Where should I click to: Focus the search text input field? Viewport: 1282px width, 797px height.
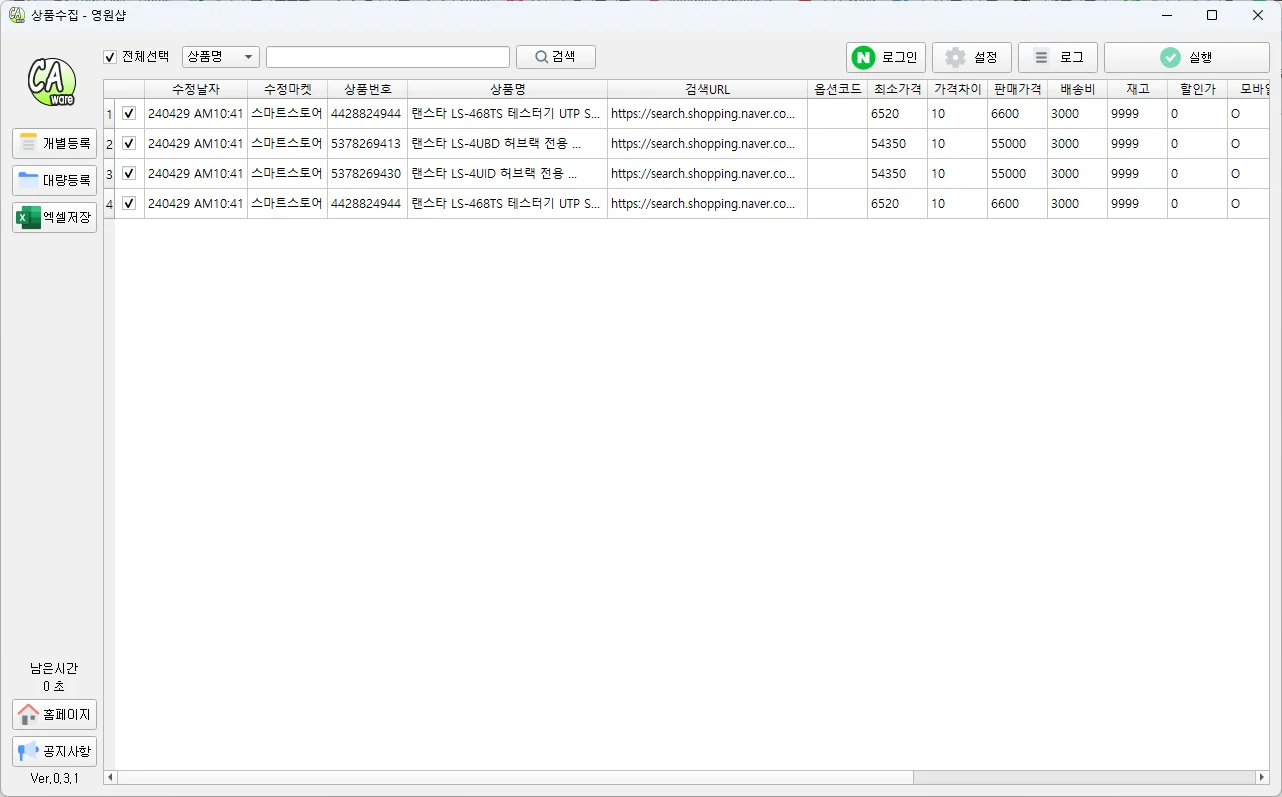(388, 57)
